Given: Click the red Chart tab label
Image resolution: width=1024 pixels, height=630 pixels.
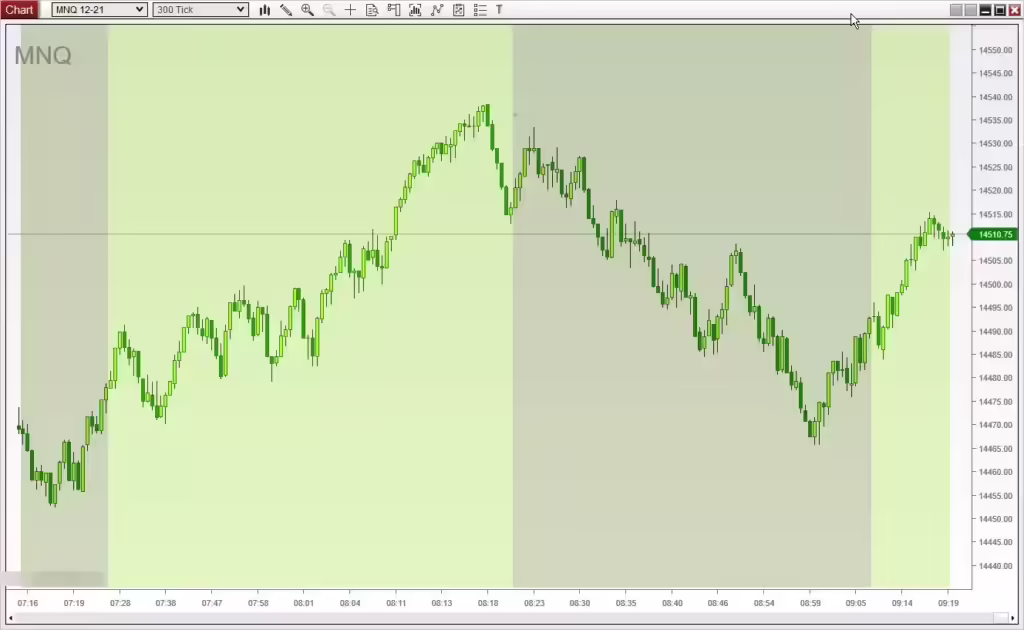Looking at the screenshot, I should click(19, 10).
